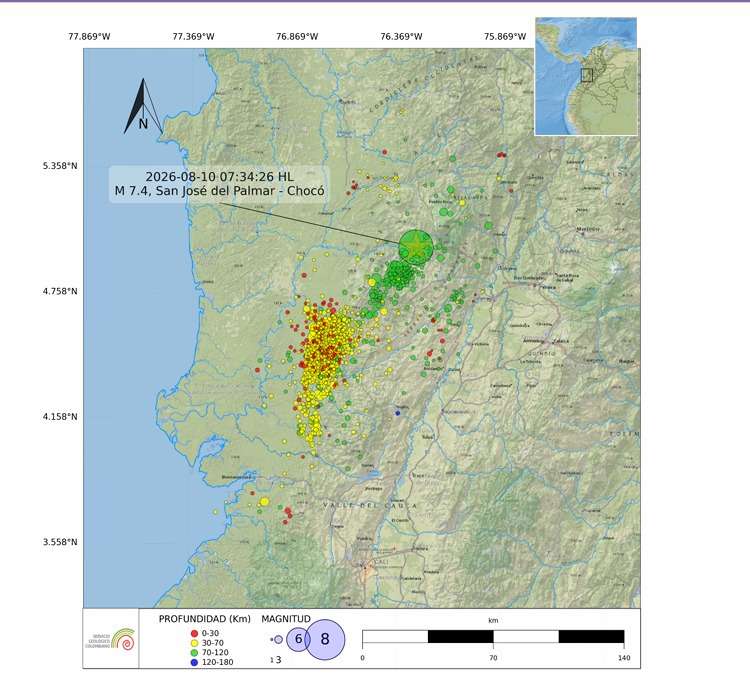
Task: Click the 3.558°N latitude label
Action: pyautogui.click(x=60, y=542)
